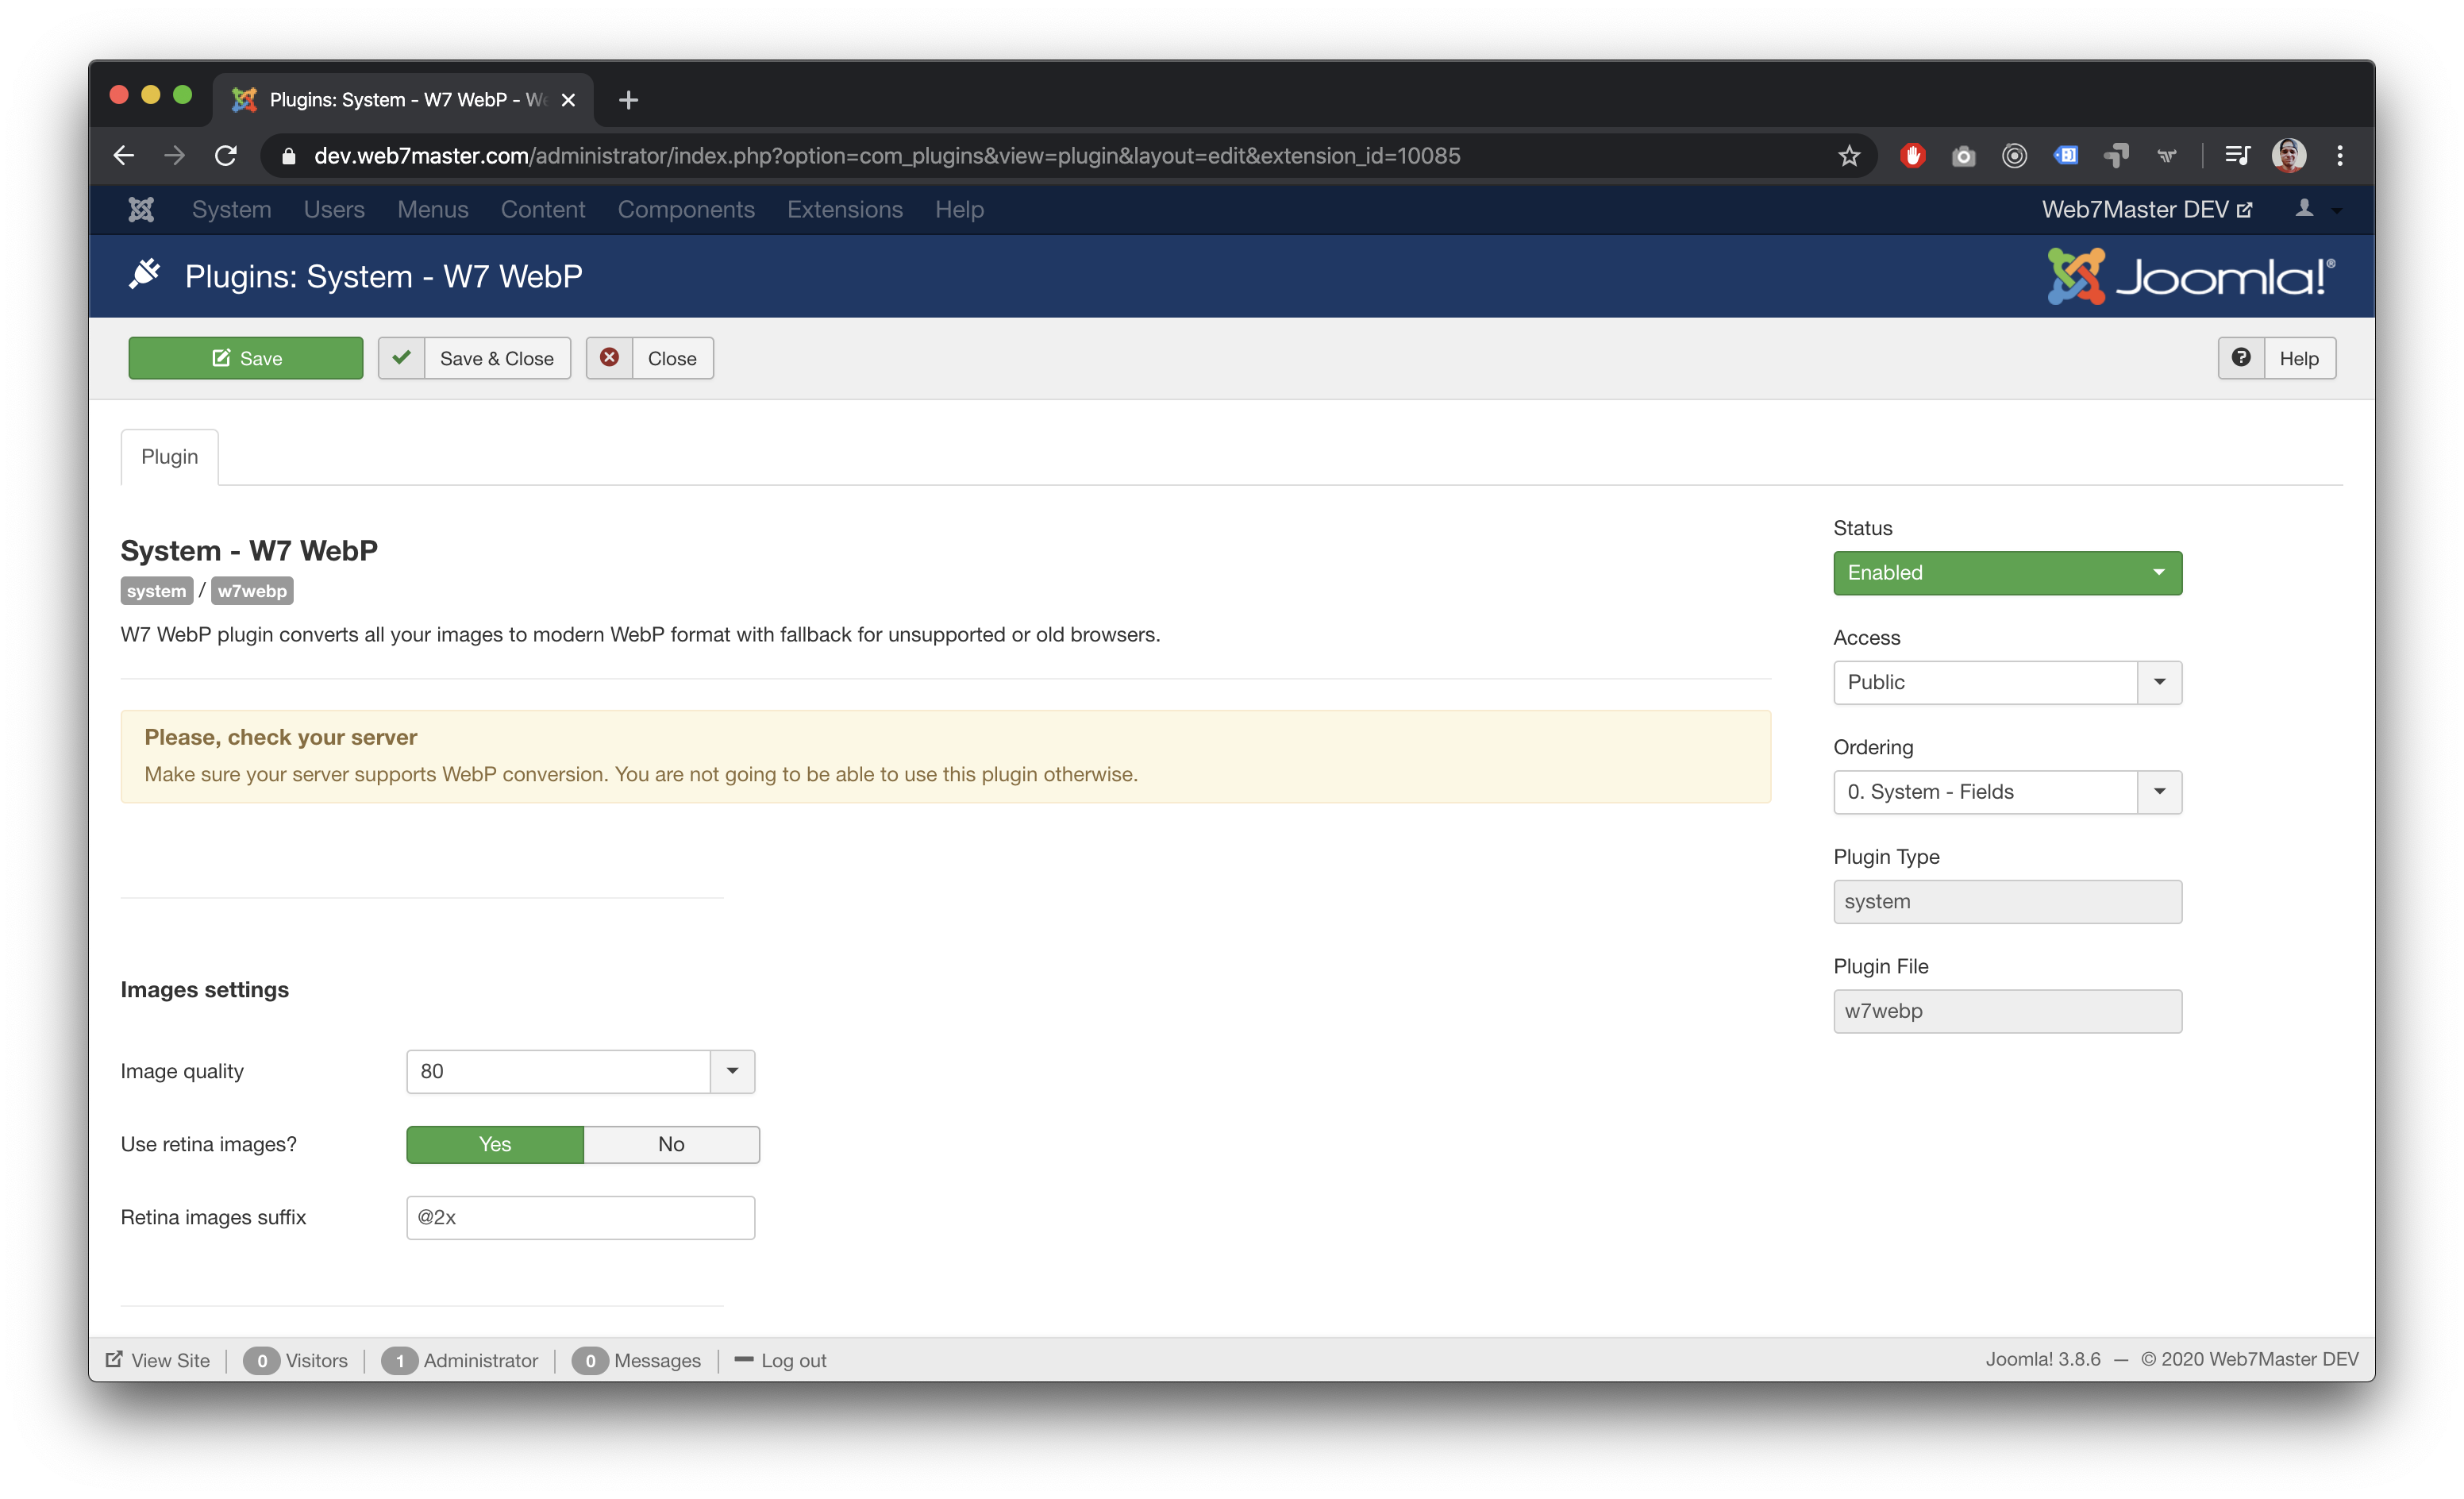Open the blue price tag extension icon
Viewport: 2464px width, 1499px height.
pos(2066,155)
